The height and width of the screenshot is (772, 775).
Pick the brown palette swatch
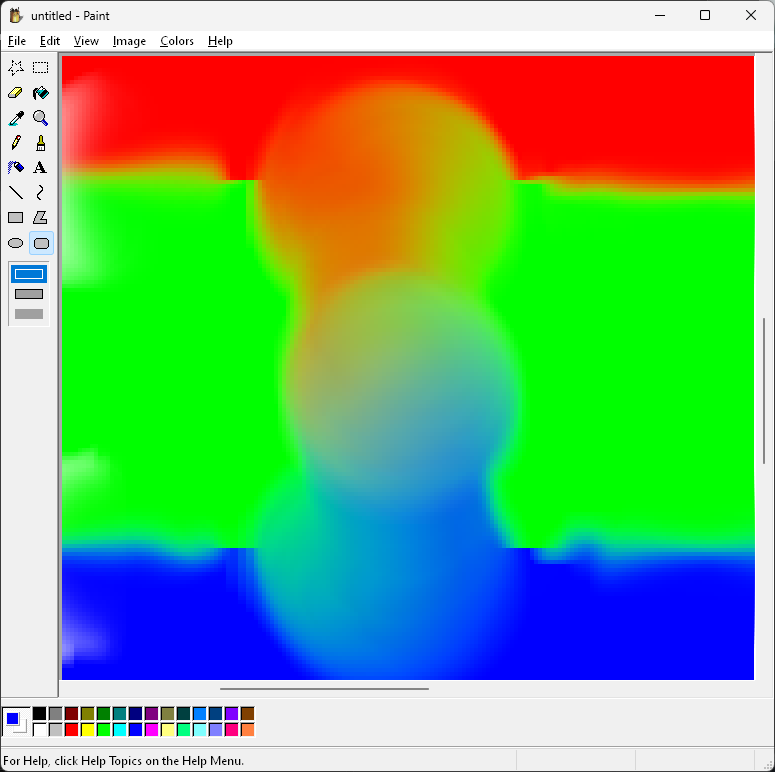[248, 714]
